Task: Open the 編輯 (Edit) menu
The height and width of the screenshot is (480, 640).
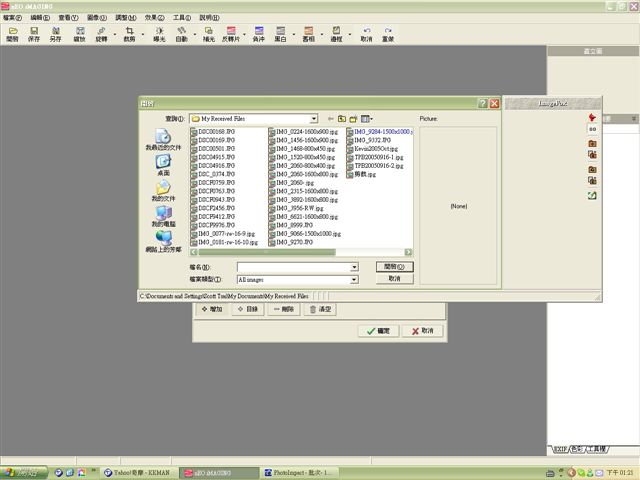Action: [x=40, y=18]
